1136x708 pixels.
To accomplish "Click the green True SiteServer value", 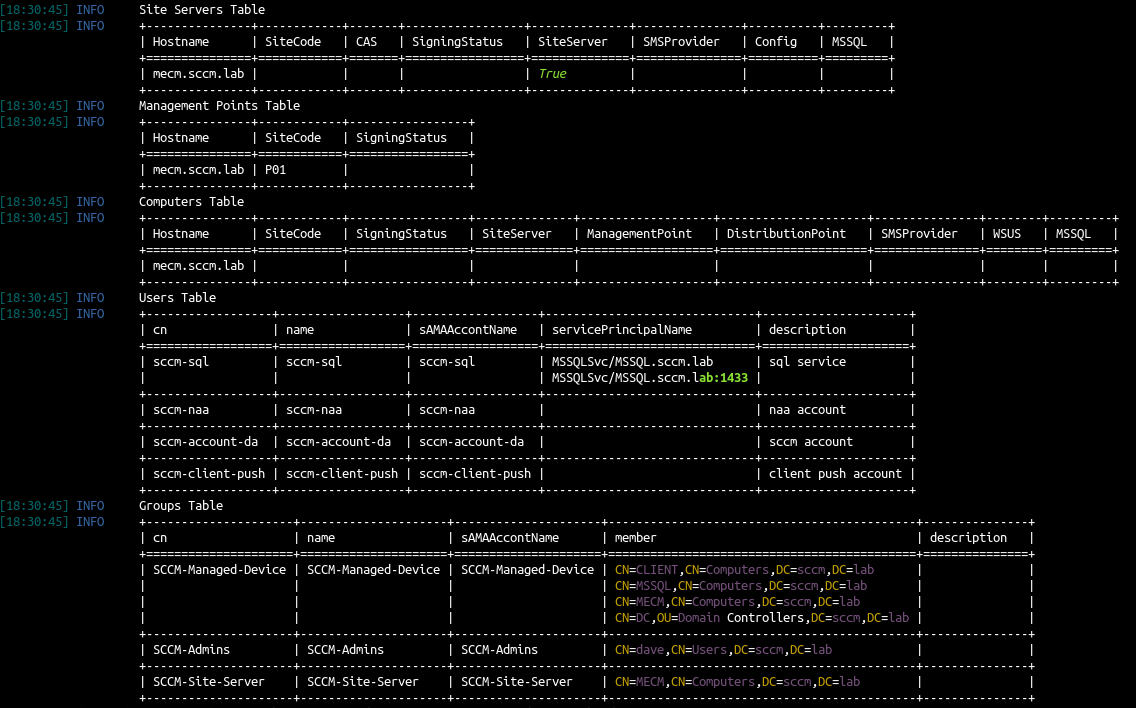I will pyautogui.click(x=552, y=73).
